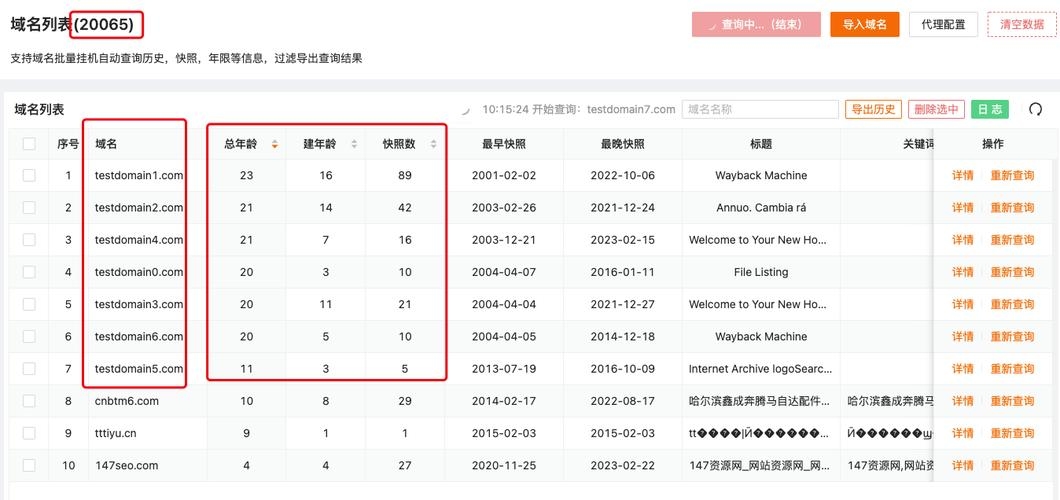
Task: Check the row for cnbtm6.com
Action: [29, 401]
